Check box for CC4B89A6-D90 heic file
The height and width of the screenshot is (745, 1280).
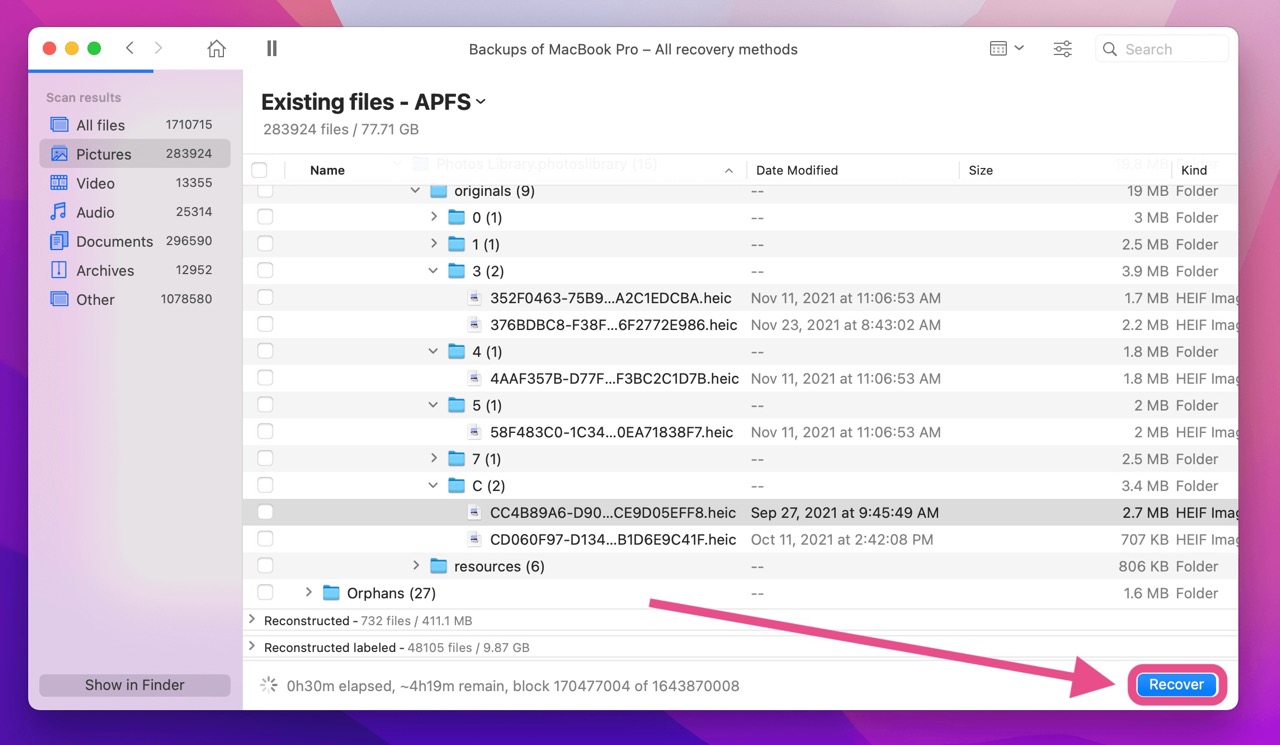tap(265, 512)
